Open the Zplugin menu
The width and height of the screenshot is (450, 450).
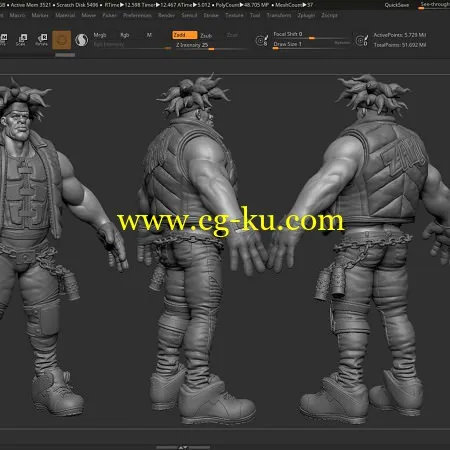306,15
